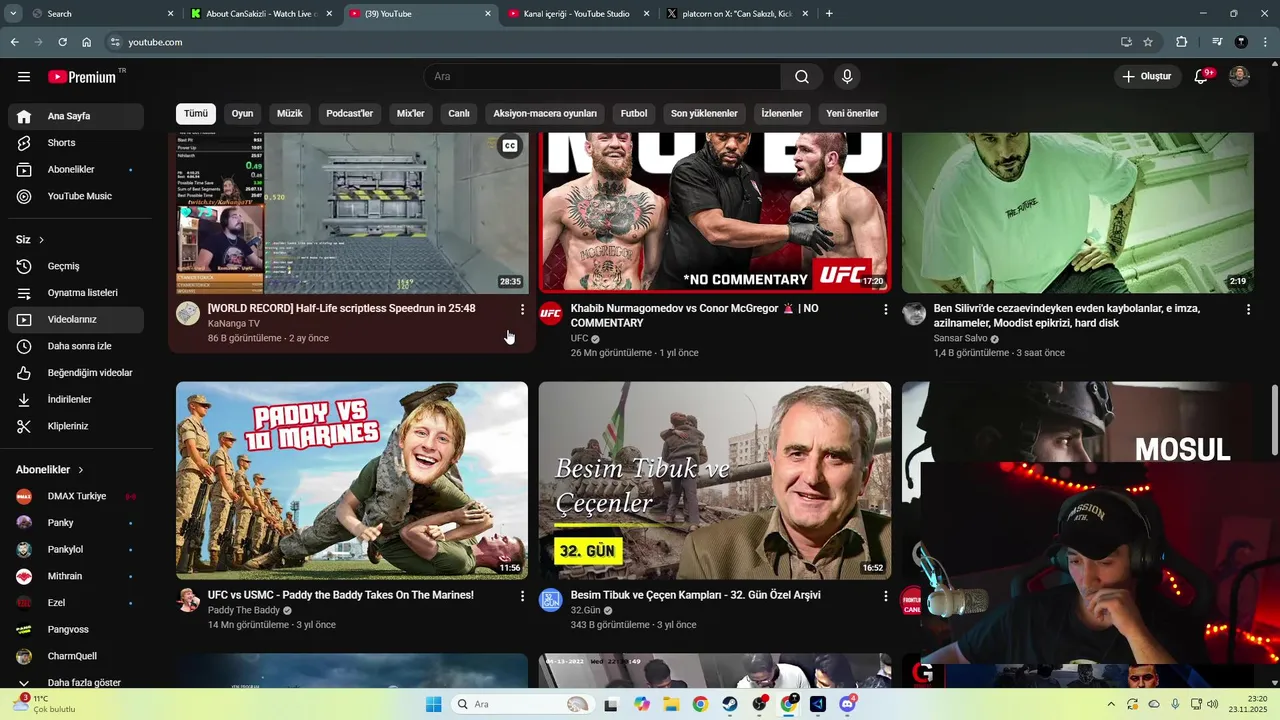The image size is (1280, 720).
Task: Open the tab search dropdown arrow
Action: pyautogui.click(x=13, y=14)
